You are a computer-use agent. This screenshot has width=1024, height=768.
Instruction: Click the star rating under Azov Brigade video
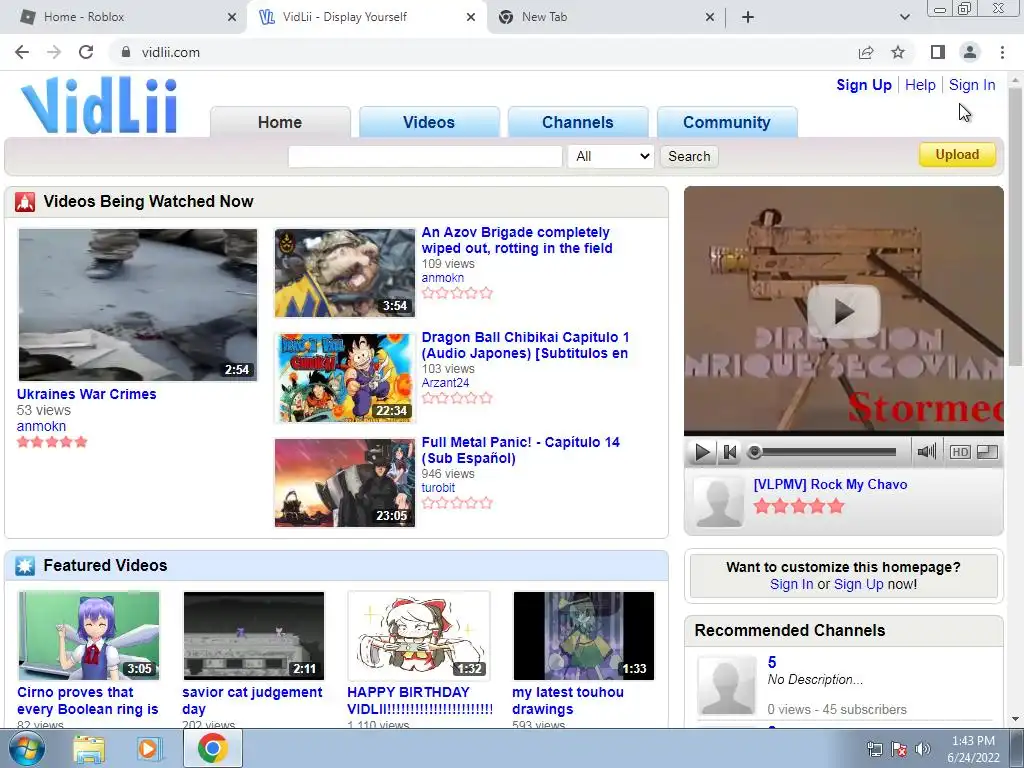457,293
